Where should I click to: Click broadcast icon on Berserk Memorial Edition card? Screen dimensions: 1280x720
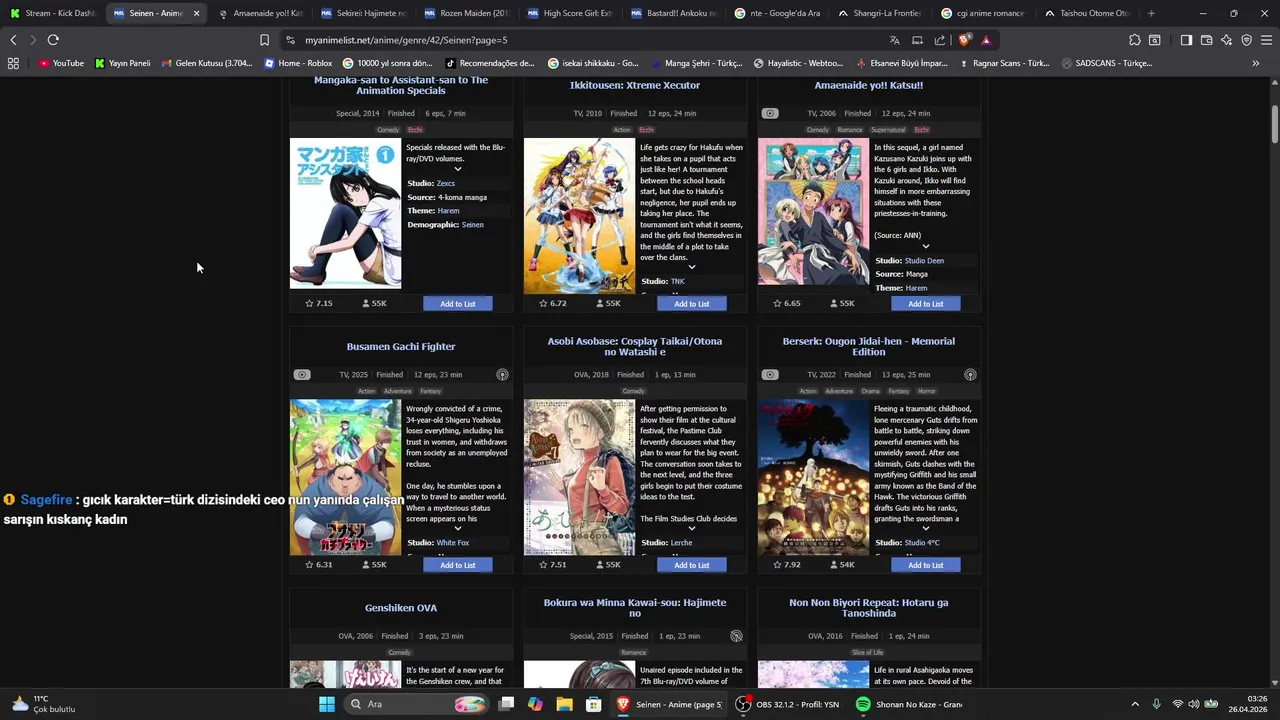click(970, 375)
